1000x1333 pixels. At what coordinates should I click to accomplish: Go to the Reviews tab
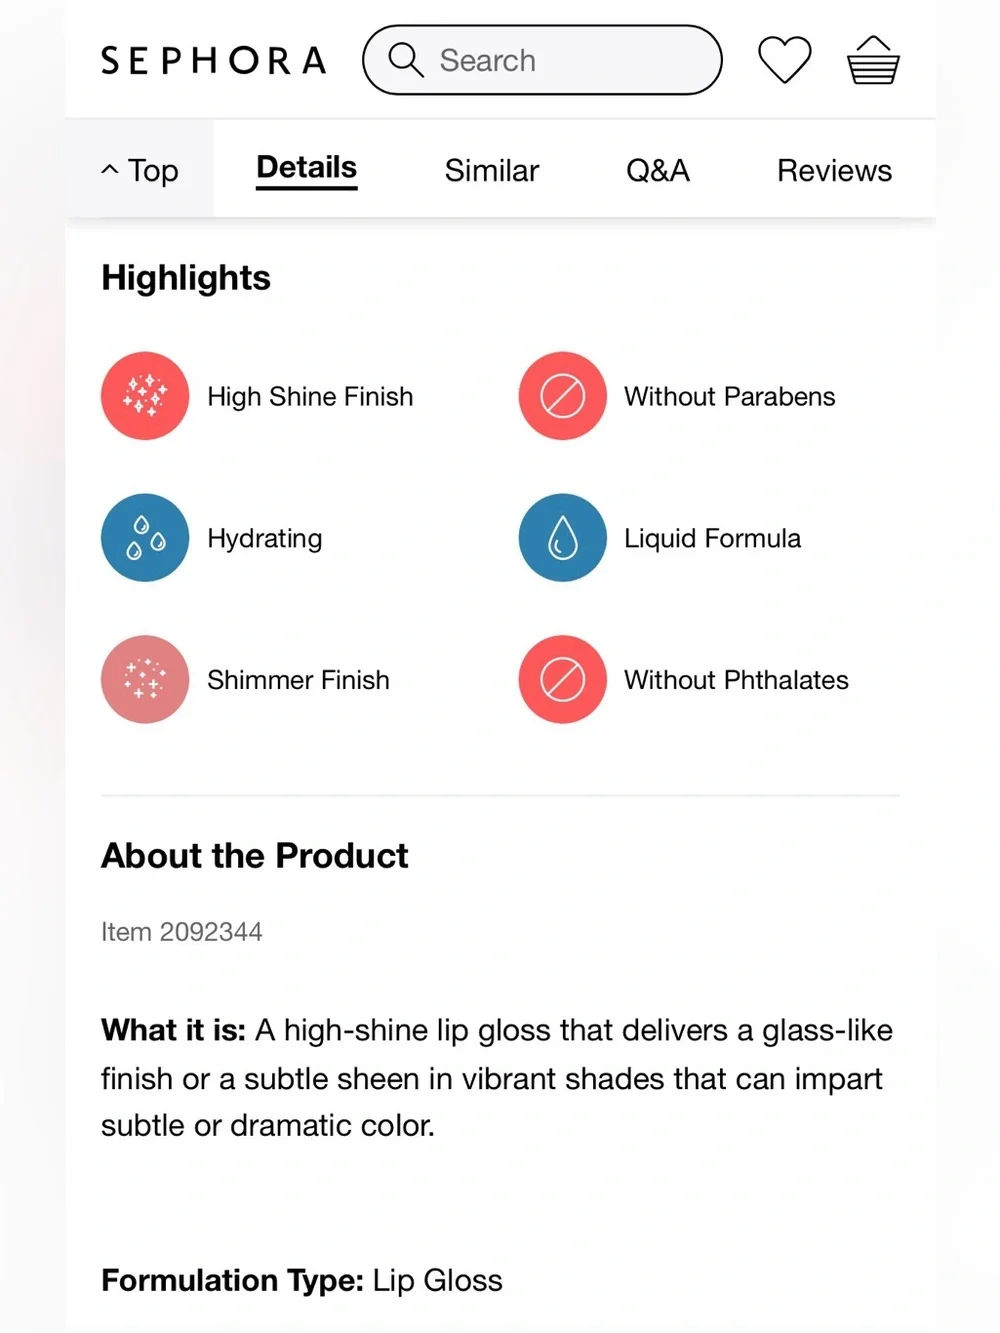(x=834, y=171)
